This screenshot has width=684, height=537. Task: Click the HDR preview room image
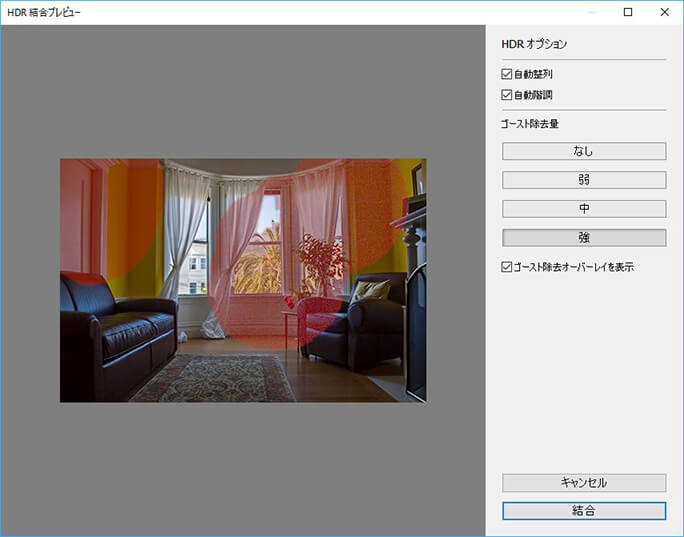click(x=243, y=280)
